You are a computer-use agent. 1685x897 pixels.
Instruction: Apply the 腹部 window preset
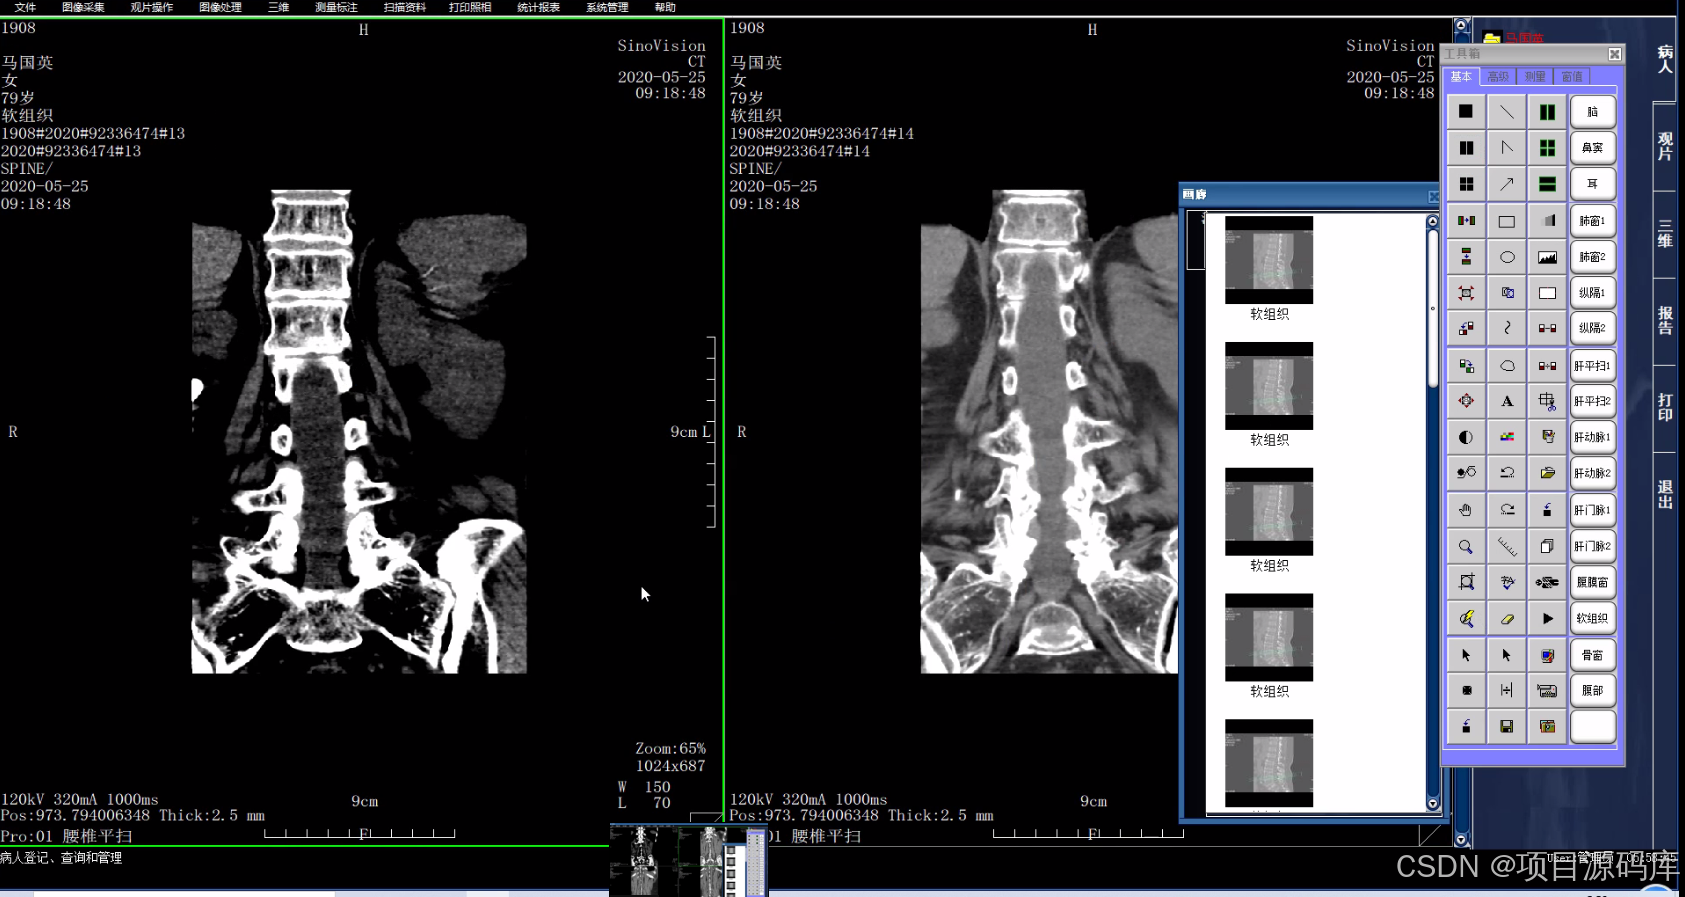tap(1593, 690)
